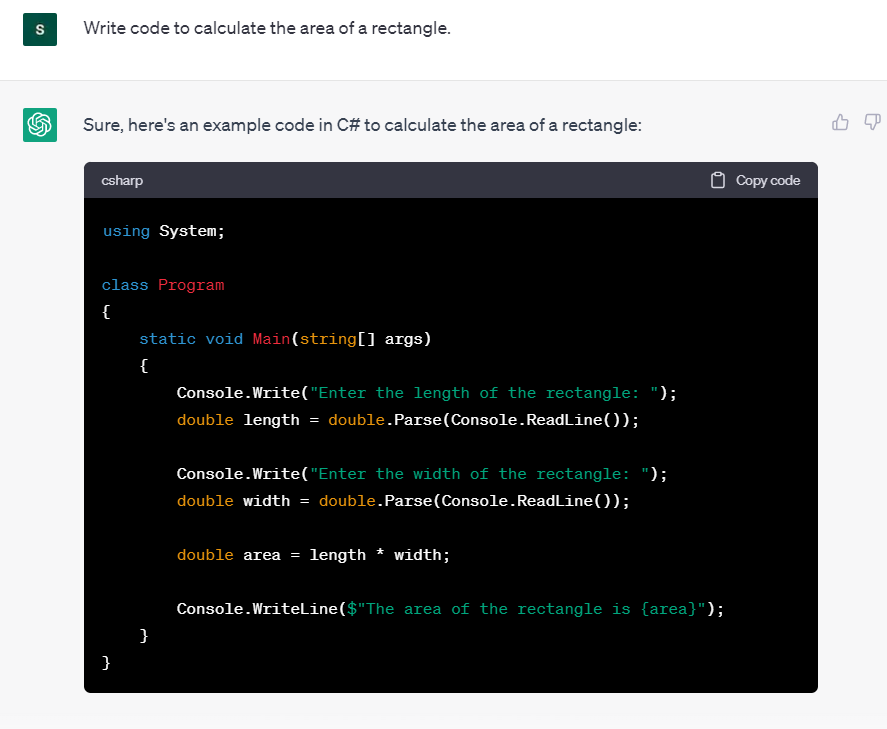The image size is (887, 729).
Task: Click the response intro sentence mentioning C#
Action: coord(362,125)
